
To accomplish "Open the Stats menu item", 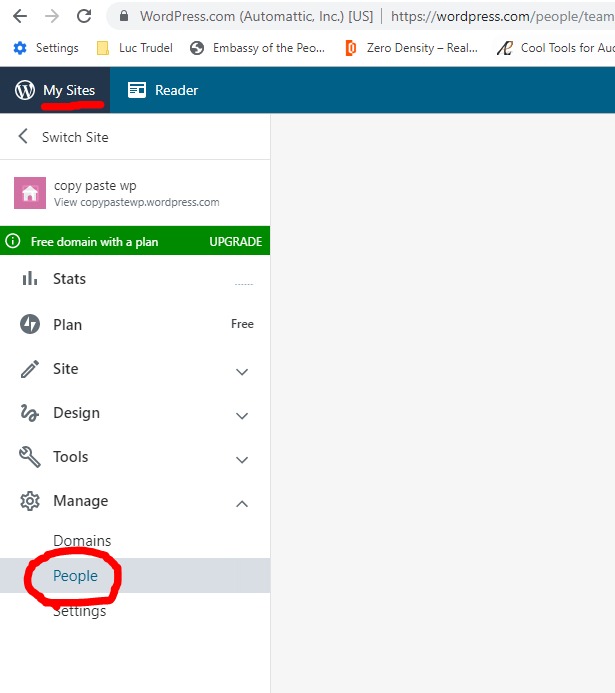I will point(135,279).
